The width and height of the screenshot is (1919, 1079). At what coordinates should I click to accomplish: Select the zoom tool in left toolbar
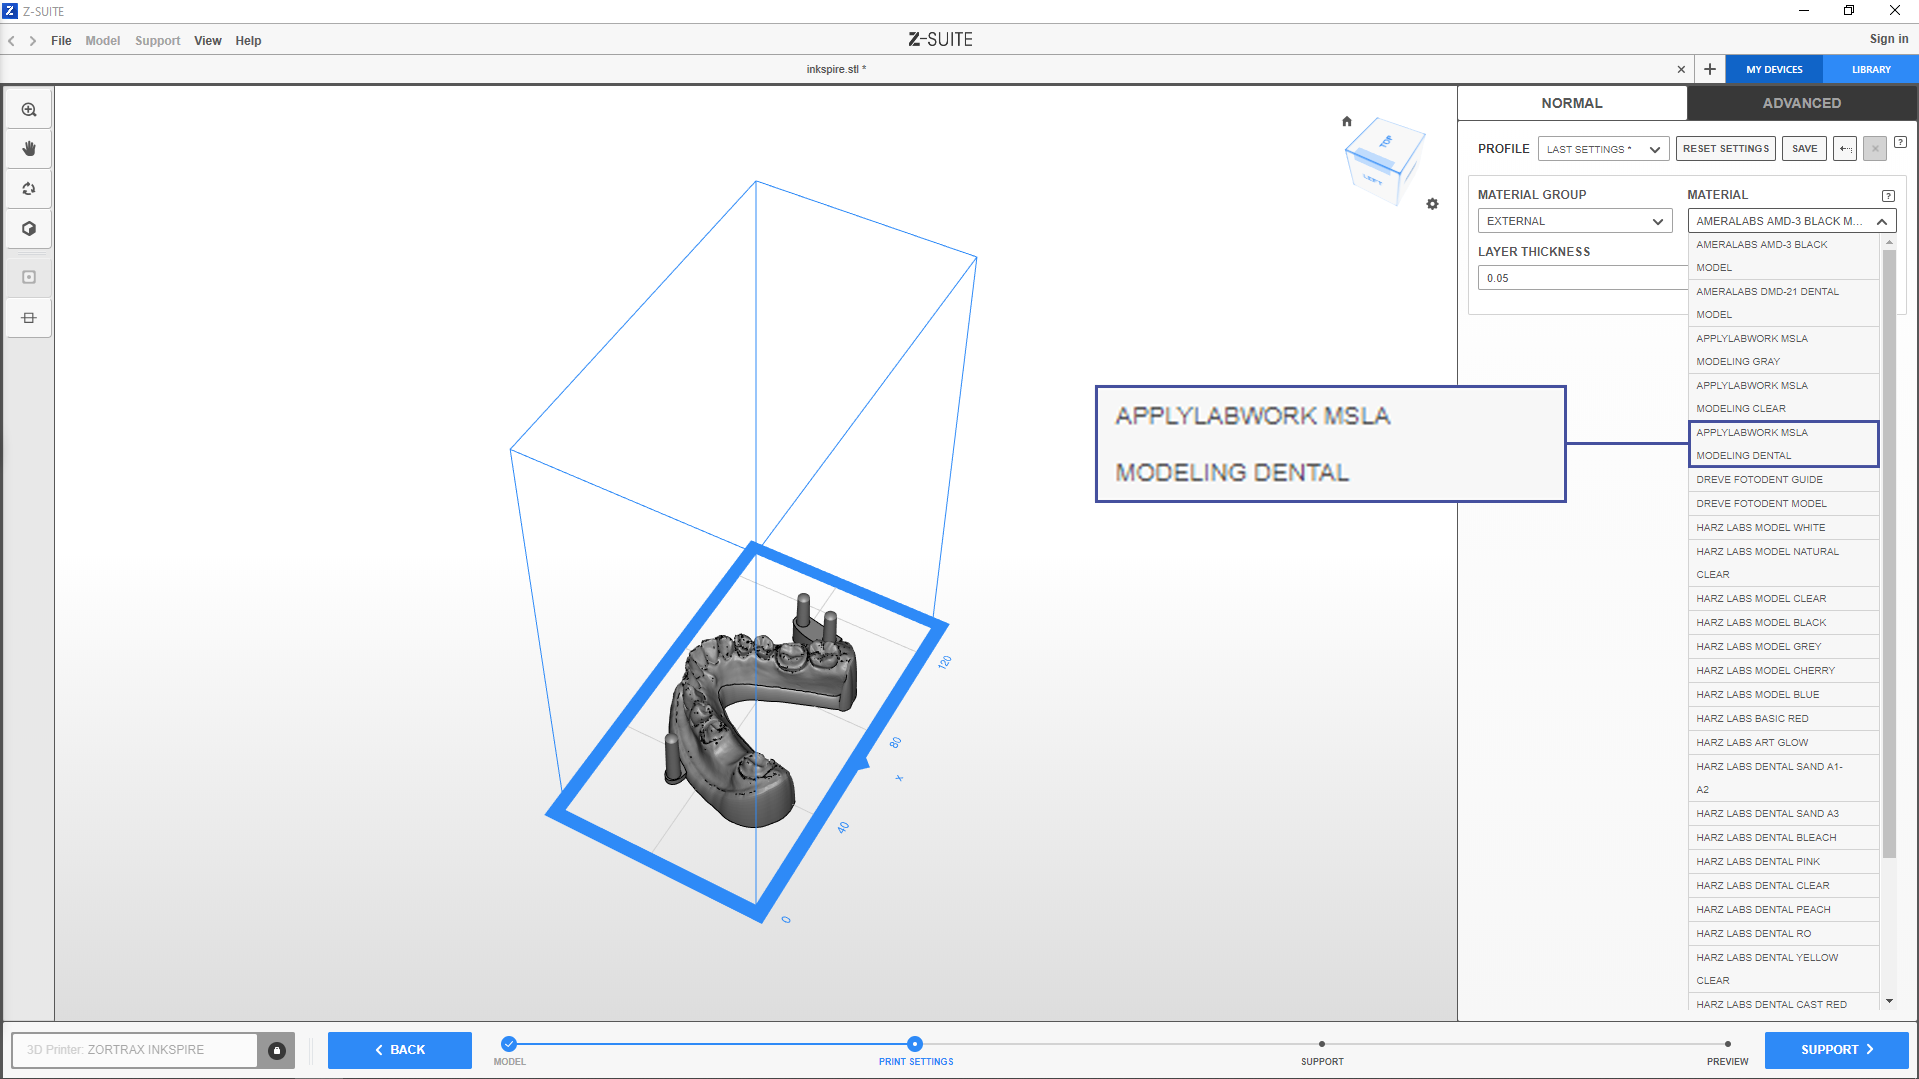[x=29, y=110]
